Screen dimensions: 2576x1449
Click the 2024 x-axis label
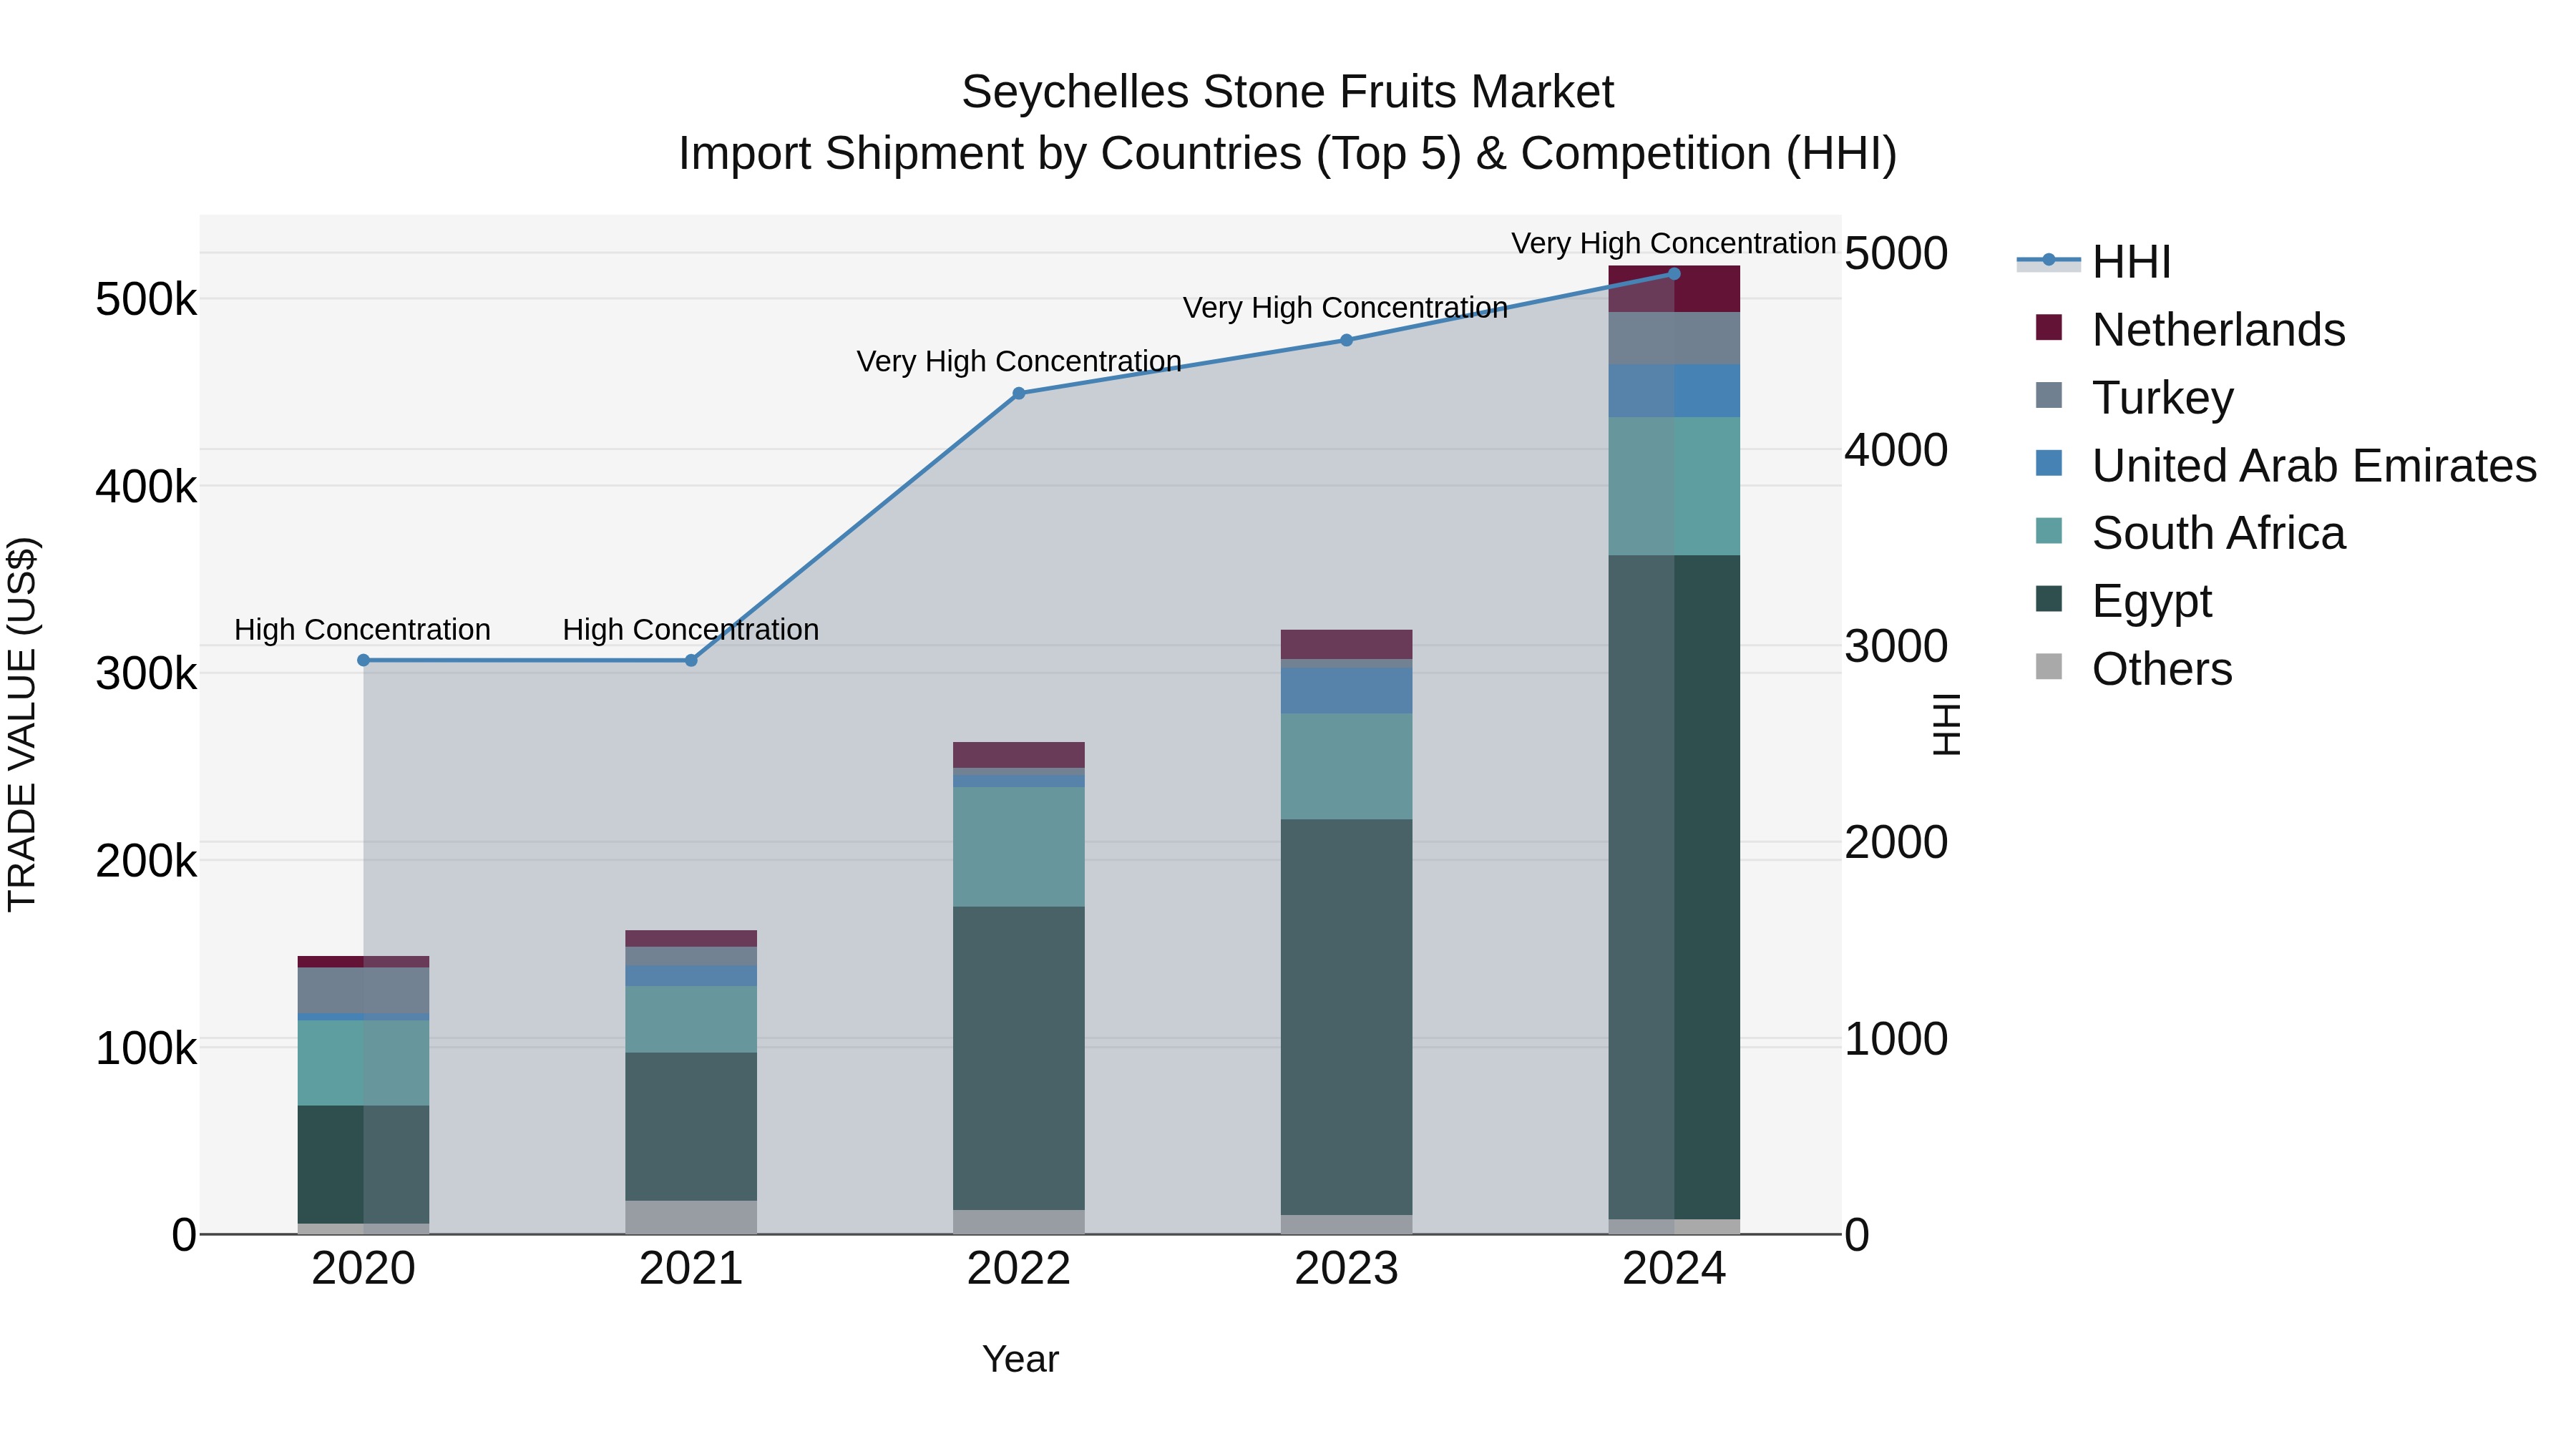(x=1674, y=1269)
